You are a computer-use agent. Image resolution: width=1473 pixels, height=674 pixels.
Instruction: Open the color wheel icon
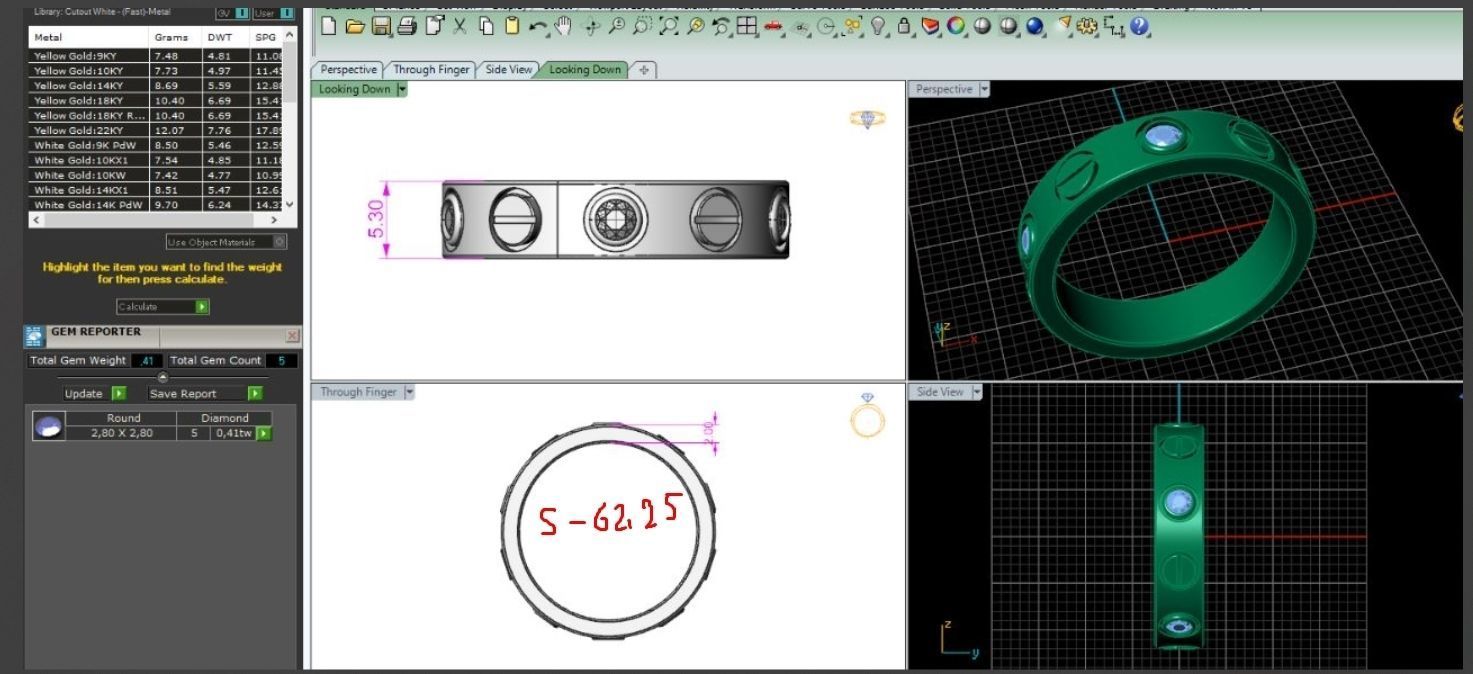[956, 28]
